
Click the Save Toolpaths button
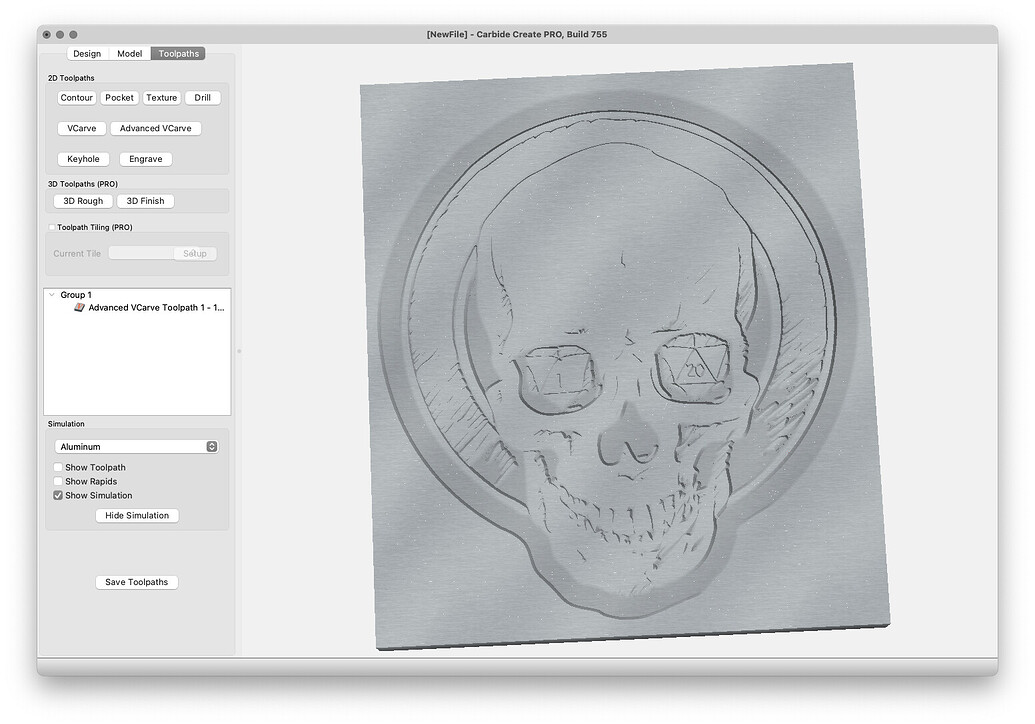(137, 582)
